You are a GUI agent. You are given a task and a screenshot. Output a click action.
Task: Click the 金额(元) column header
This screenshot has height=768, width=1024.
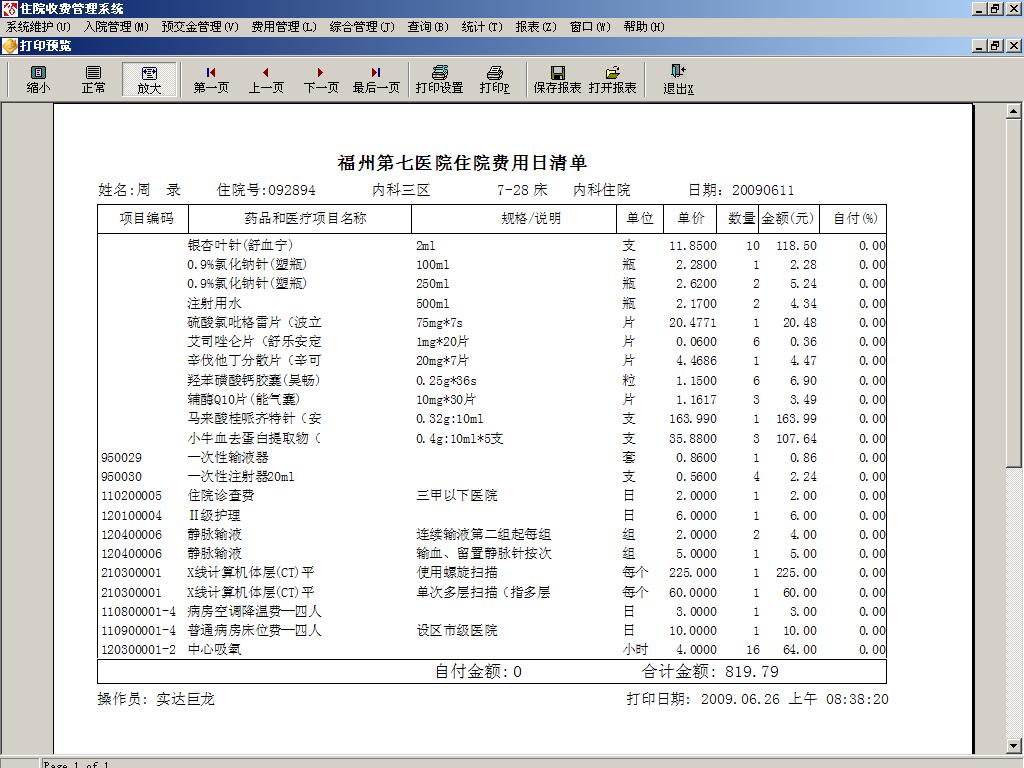(x=788, y=218)
